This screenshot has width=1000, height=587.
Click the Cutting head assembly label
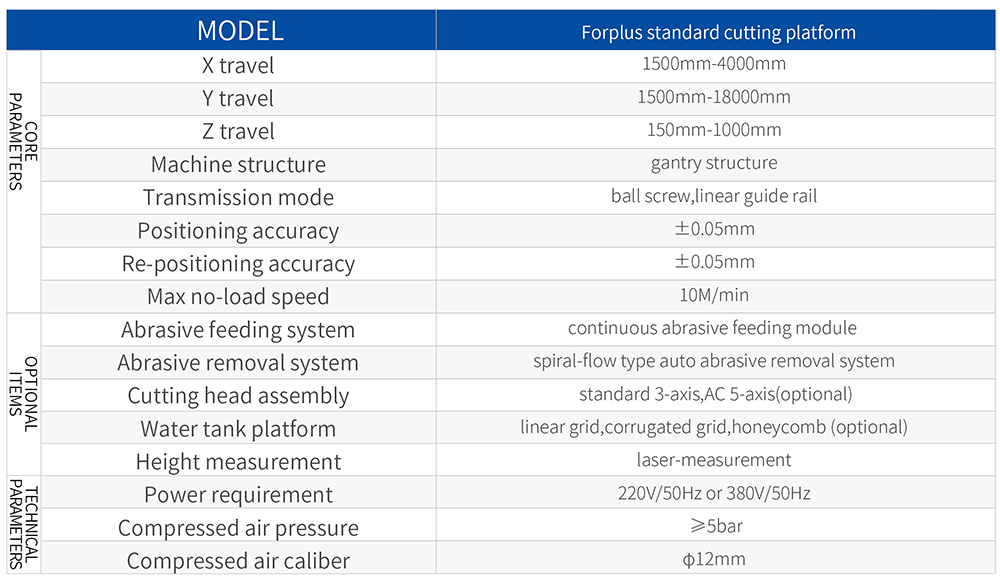coord(238,396)
